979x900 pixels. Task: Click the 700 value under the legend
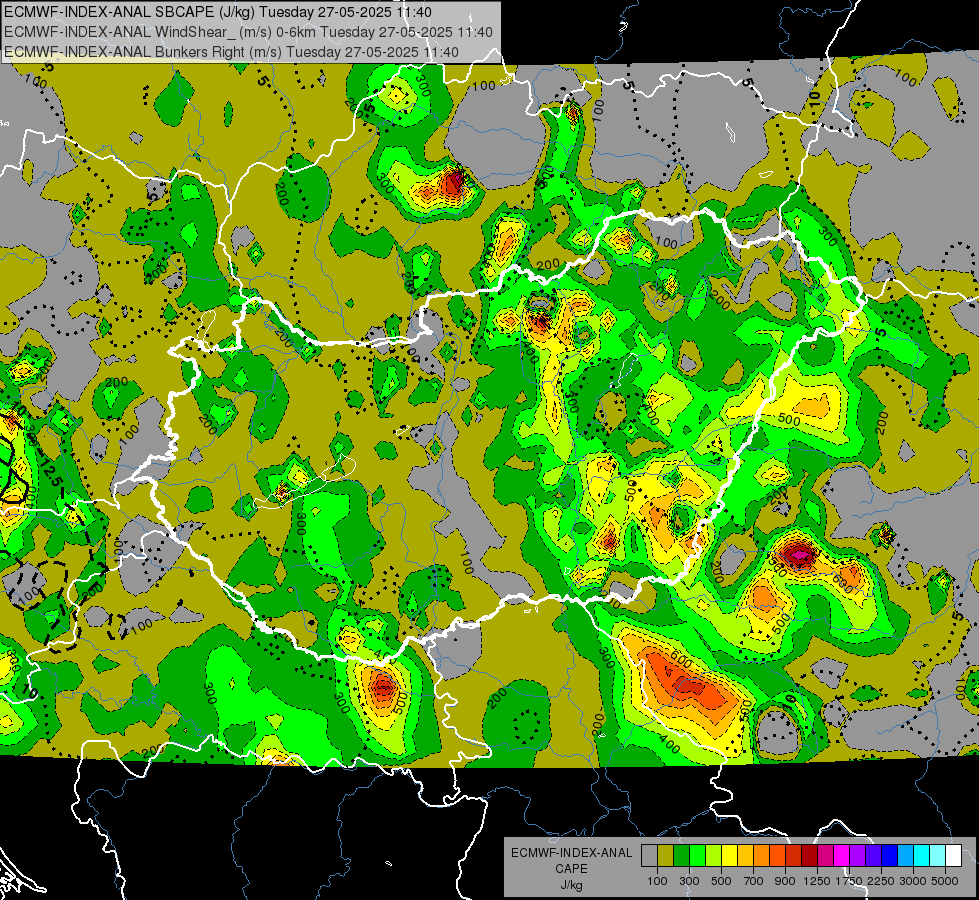point(754,881)
